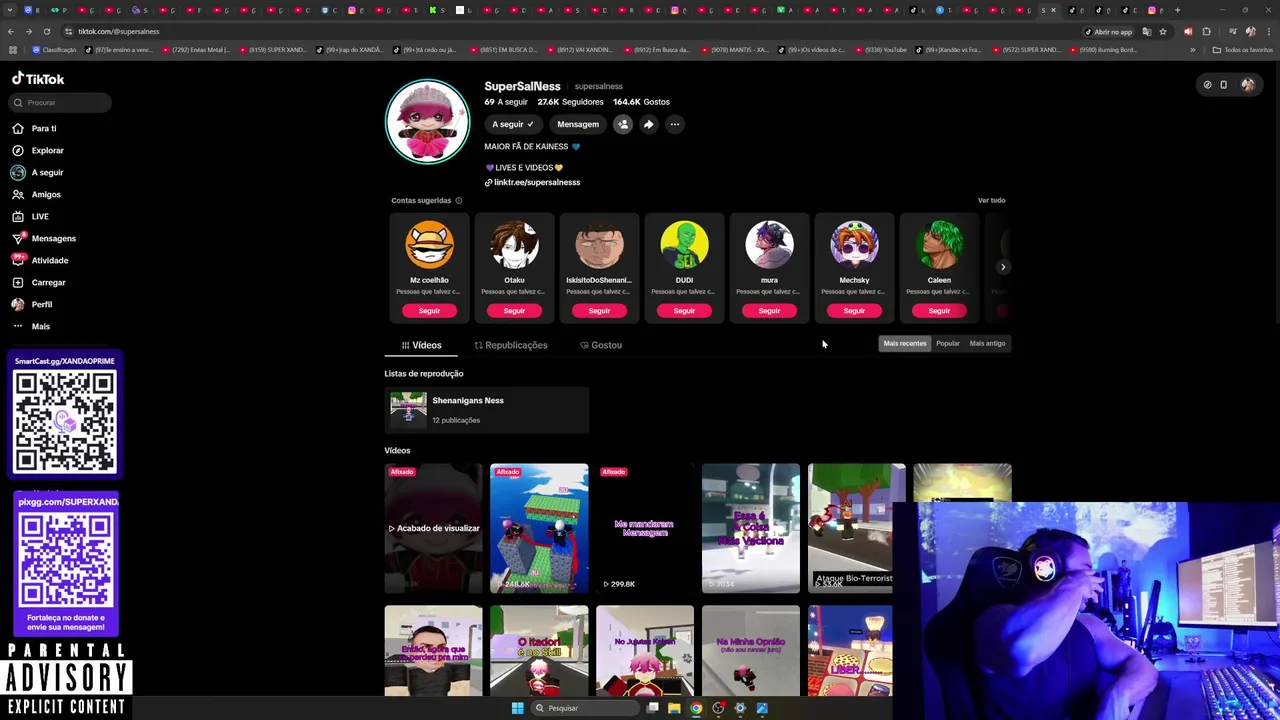Follow DUDI with Seguir button
This screenshot has height=720, width=1280.
pyautogui.click(x=684, y=310)
